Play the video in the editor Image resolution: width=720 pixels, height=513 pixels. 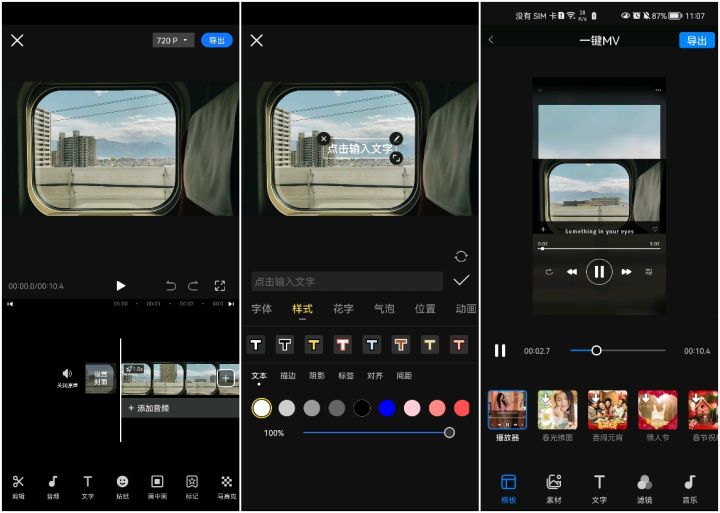[121, 286]
